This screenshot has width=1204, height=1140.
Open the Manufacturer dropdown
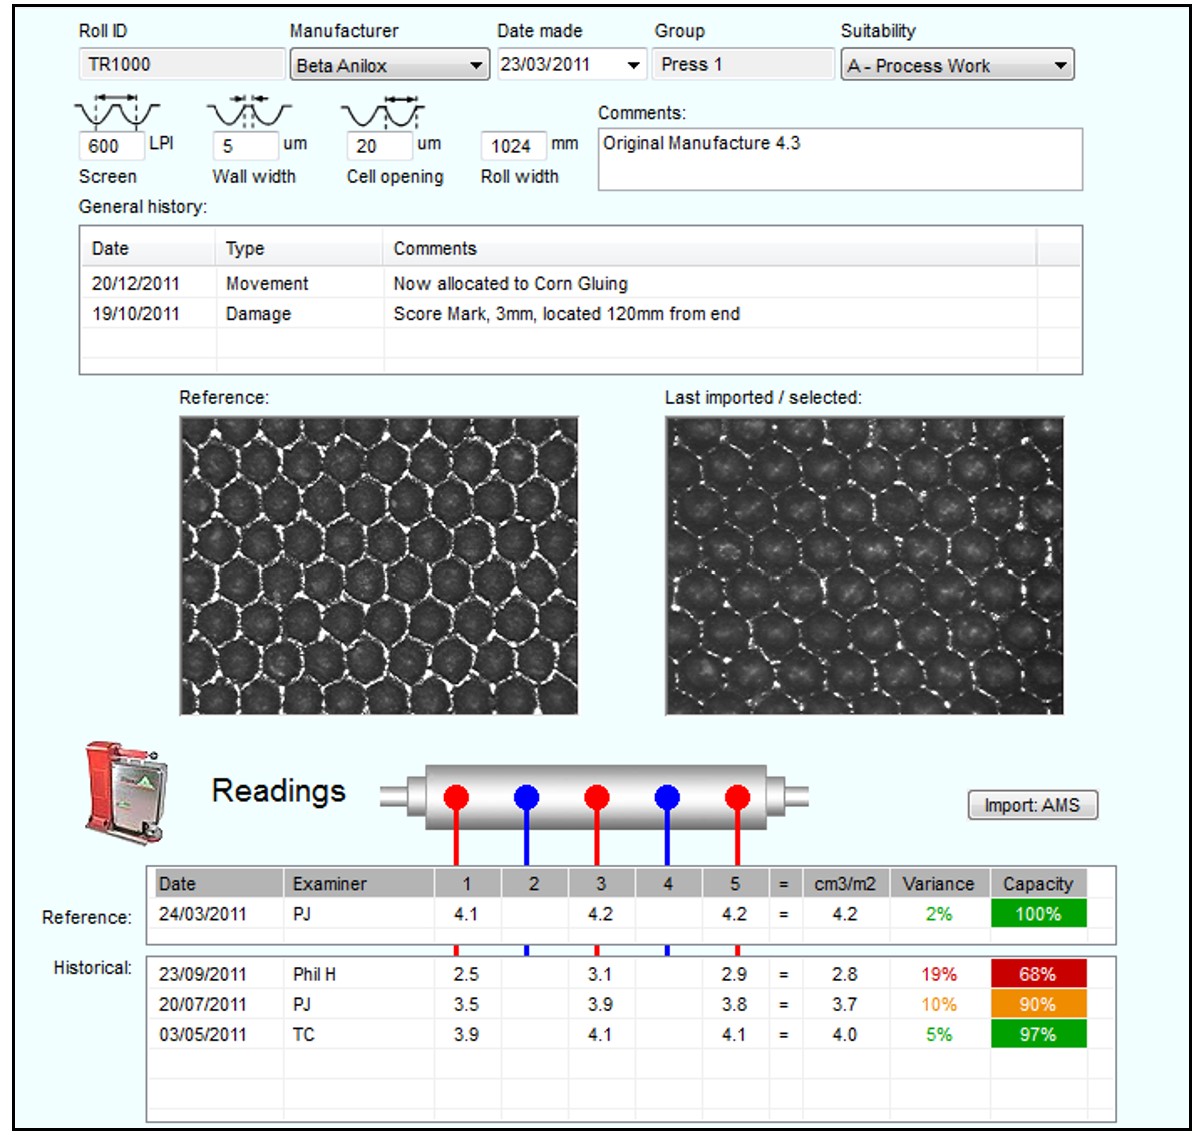(475, 65)
